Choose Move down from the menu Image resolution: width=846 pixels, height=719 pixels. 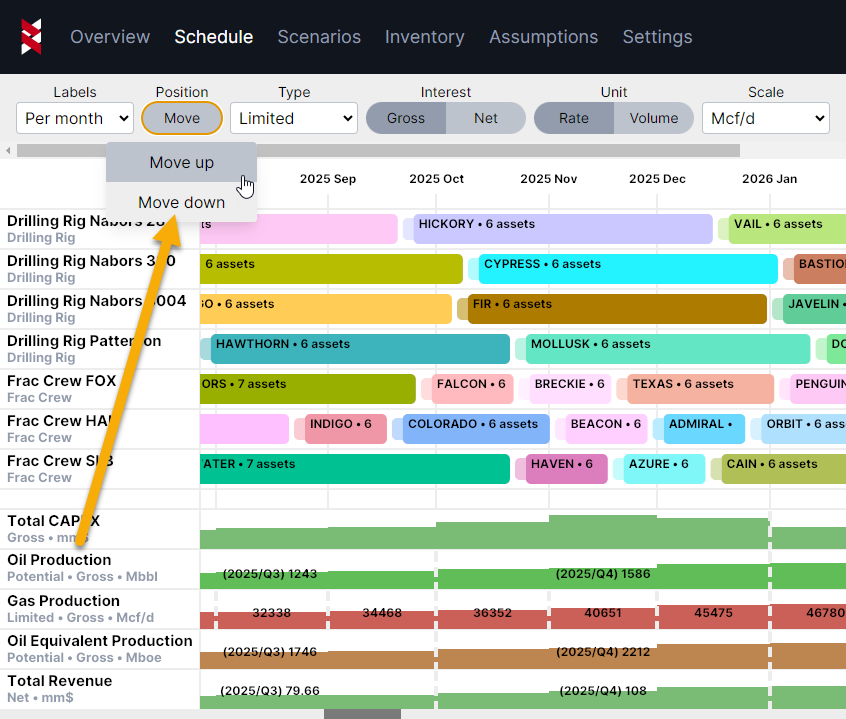pos(181,202)
